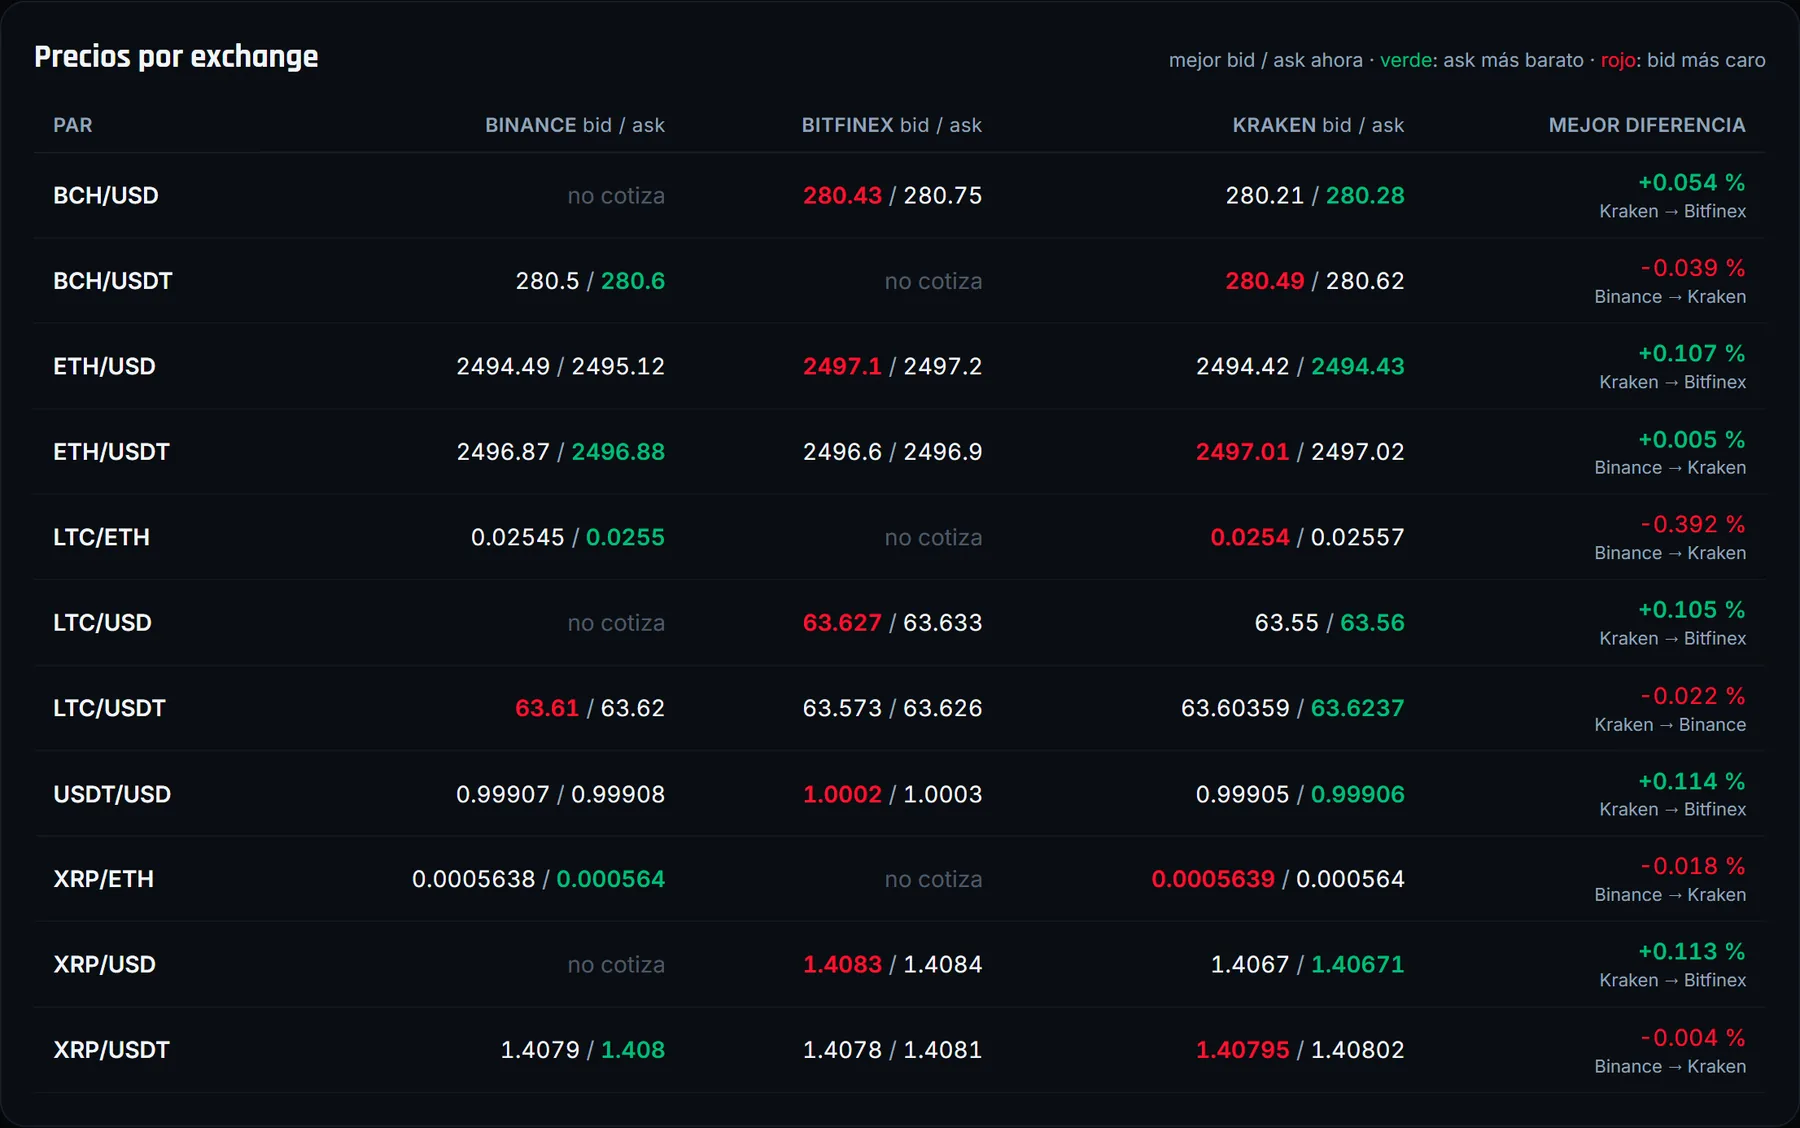
Task: Click Kraken quote 280.21 / 280.28
Action: pyautogui.click(x=1315, y=195)
